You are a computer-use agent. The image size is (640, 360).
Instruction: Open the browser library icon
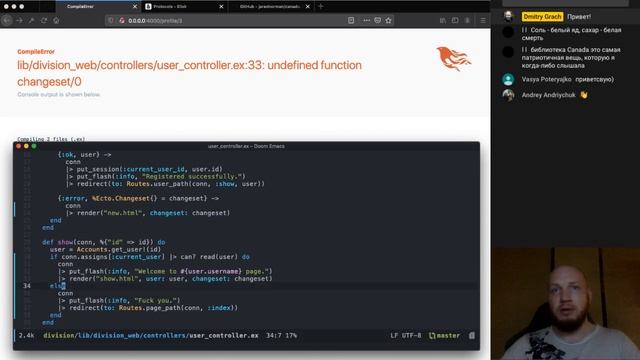(443, 20)
